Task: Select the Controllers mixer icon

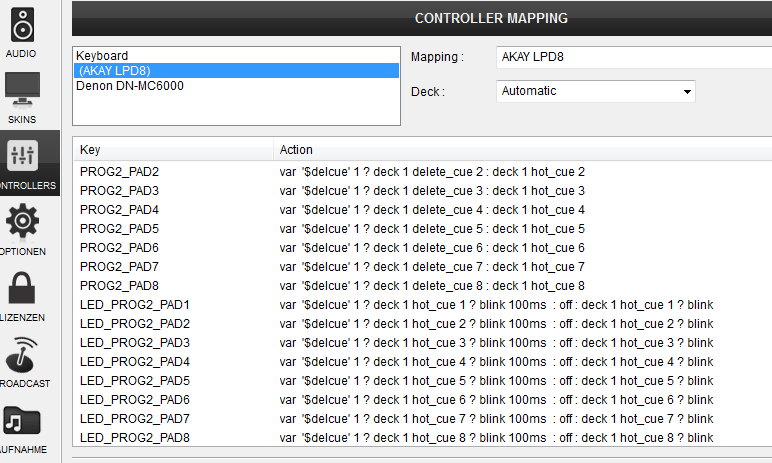Action: (x=22, y=156)
